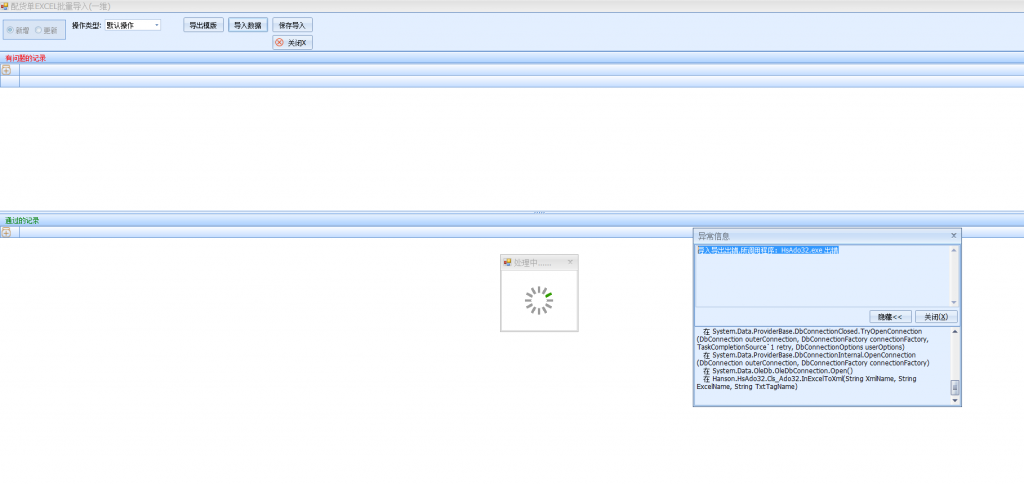Click the 导出模版 button

click(203, 25)
